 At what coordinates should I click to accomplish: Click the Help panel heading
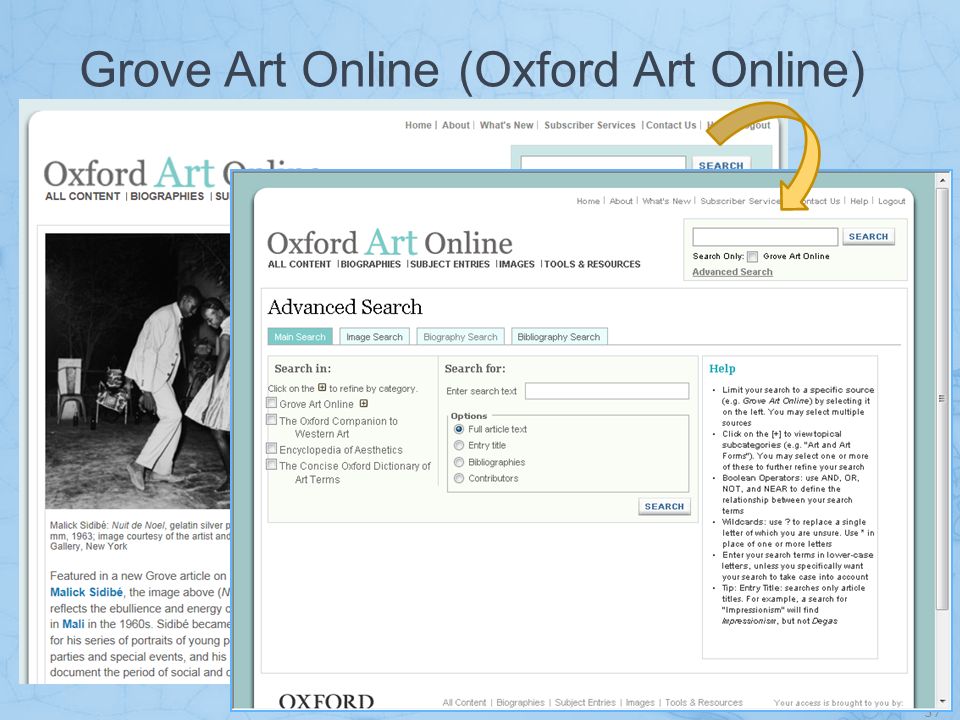click(722, 369)
